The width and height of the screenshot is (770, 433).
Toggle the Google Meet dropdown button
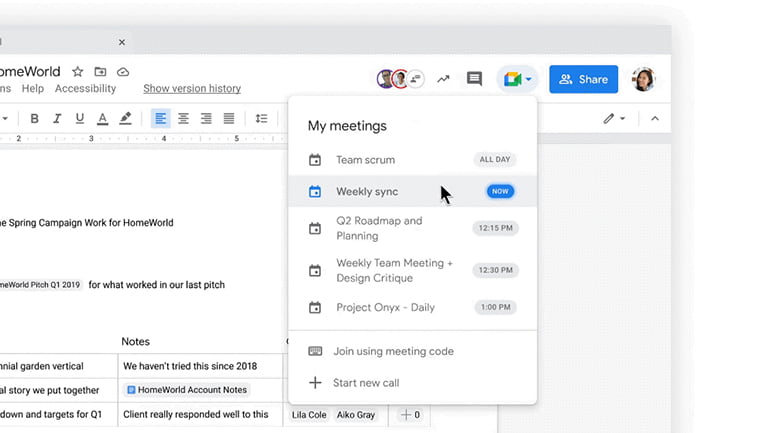tap(517, 79)
